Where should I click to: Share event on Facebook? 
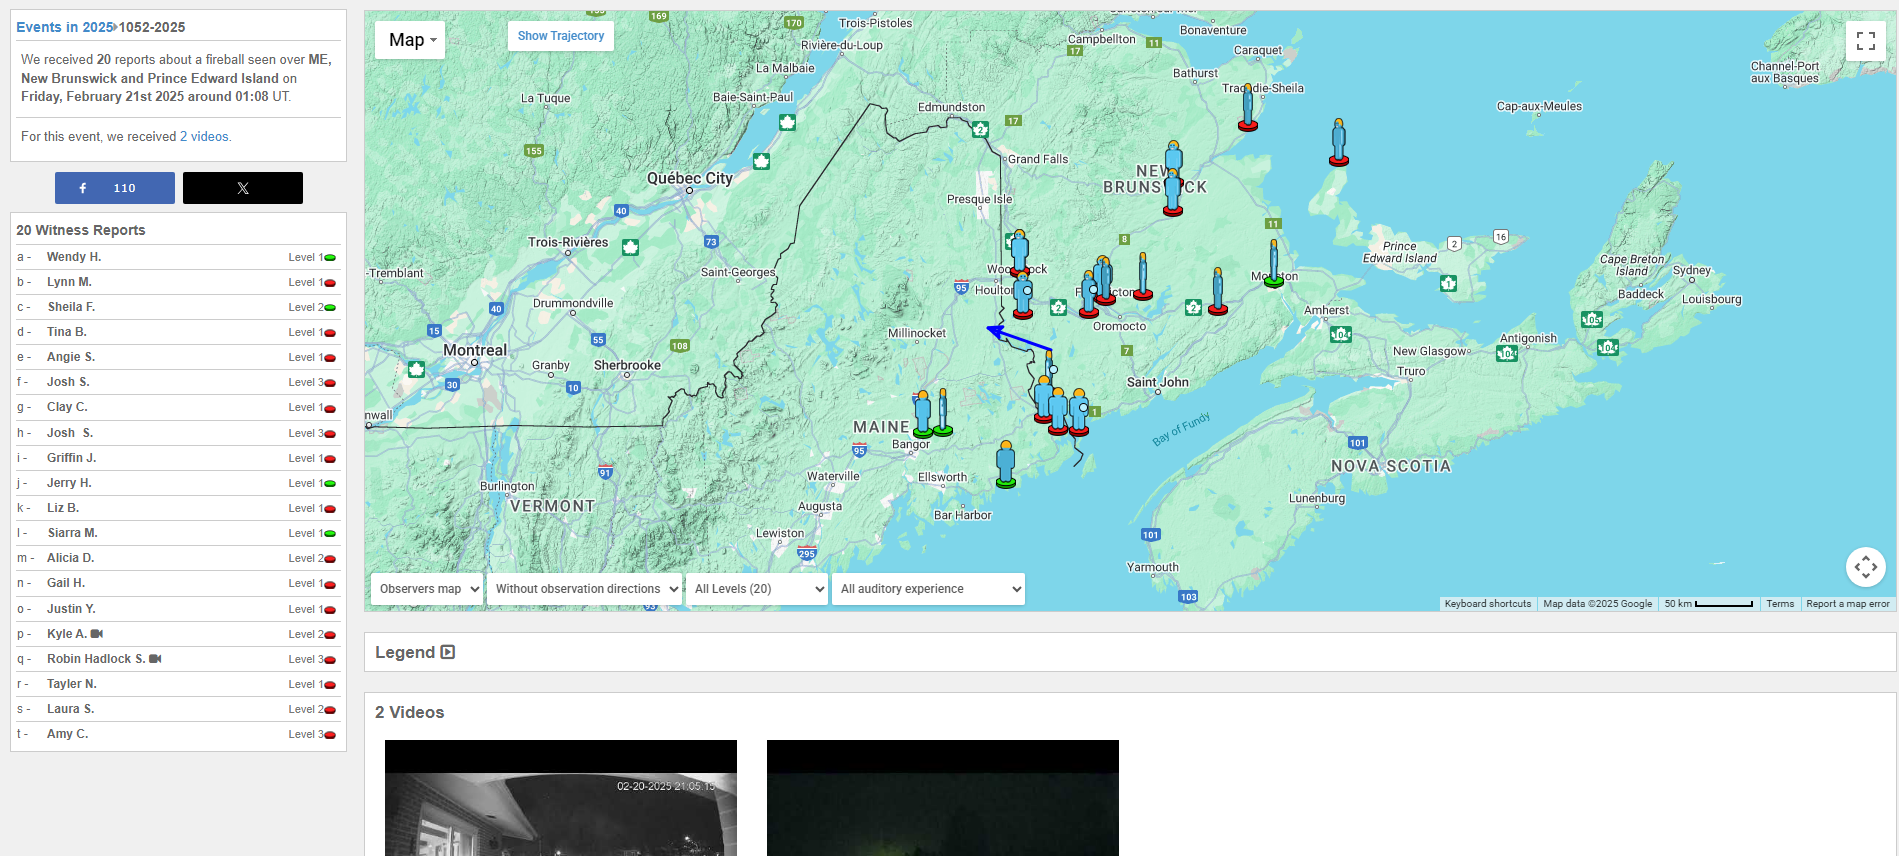[115, 188]
